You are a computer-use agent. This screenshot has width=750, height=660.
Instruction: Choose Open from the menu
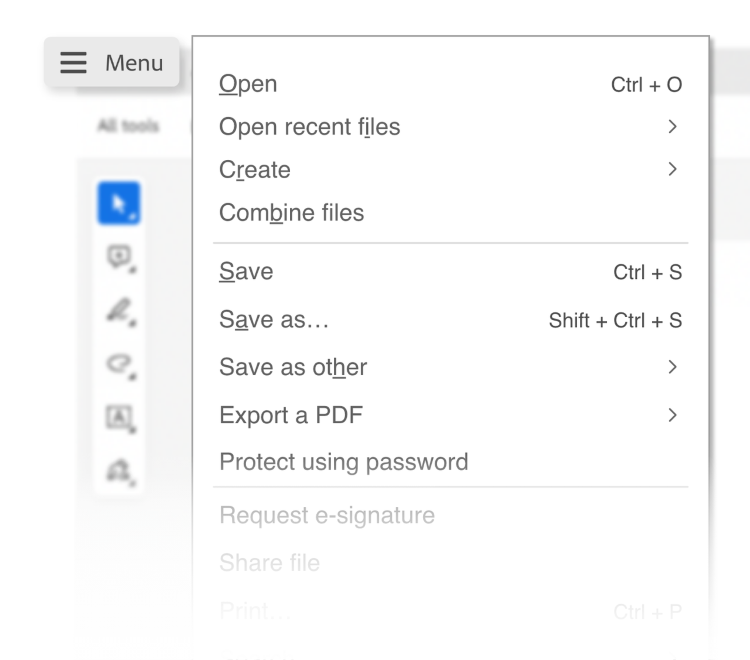(x=248, y=85)
